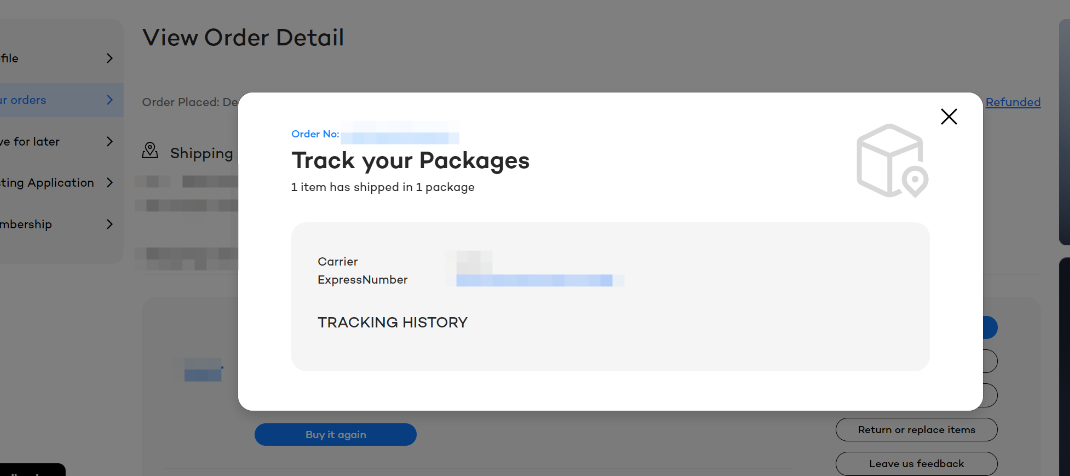Expand the Profile sidebar chevron
This screenshot has width=1070, height=476.
(109, 58)
